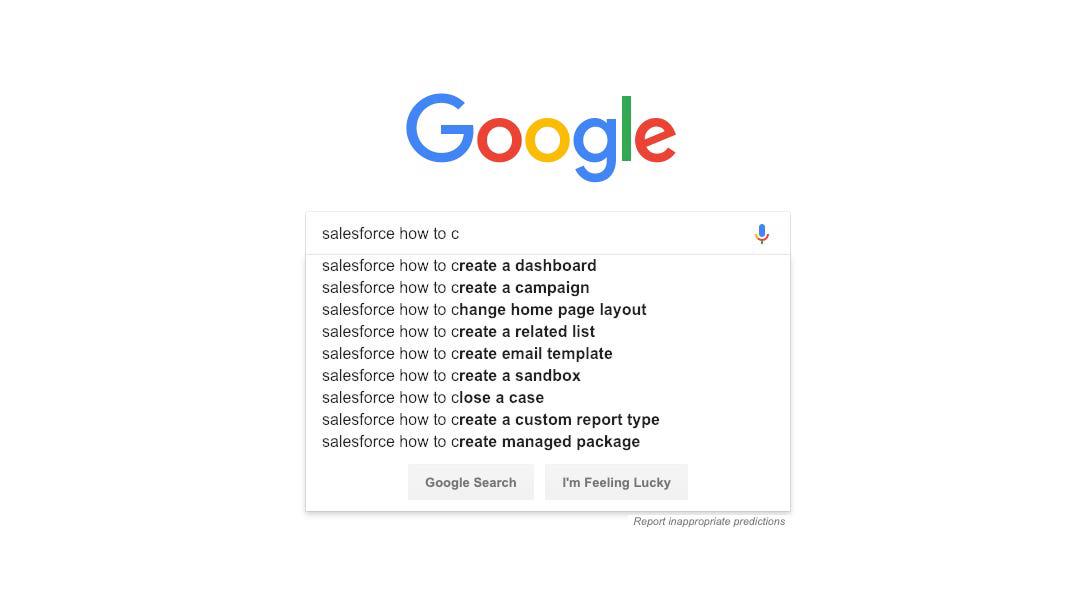Choose 'salesforce how to create managed package'
1082x609 pixels.
(x=480, y=441)
